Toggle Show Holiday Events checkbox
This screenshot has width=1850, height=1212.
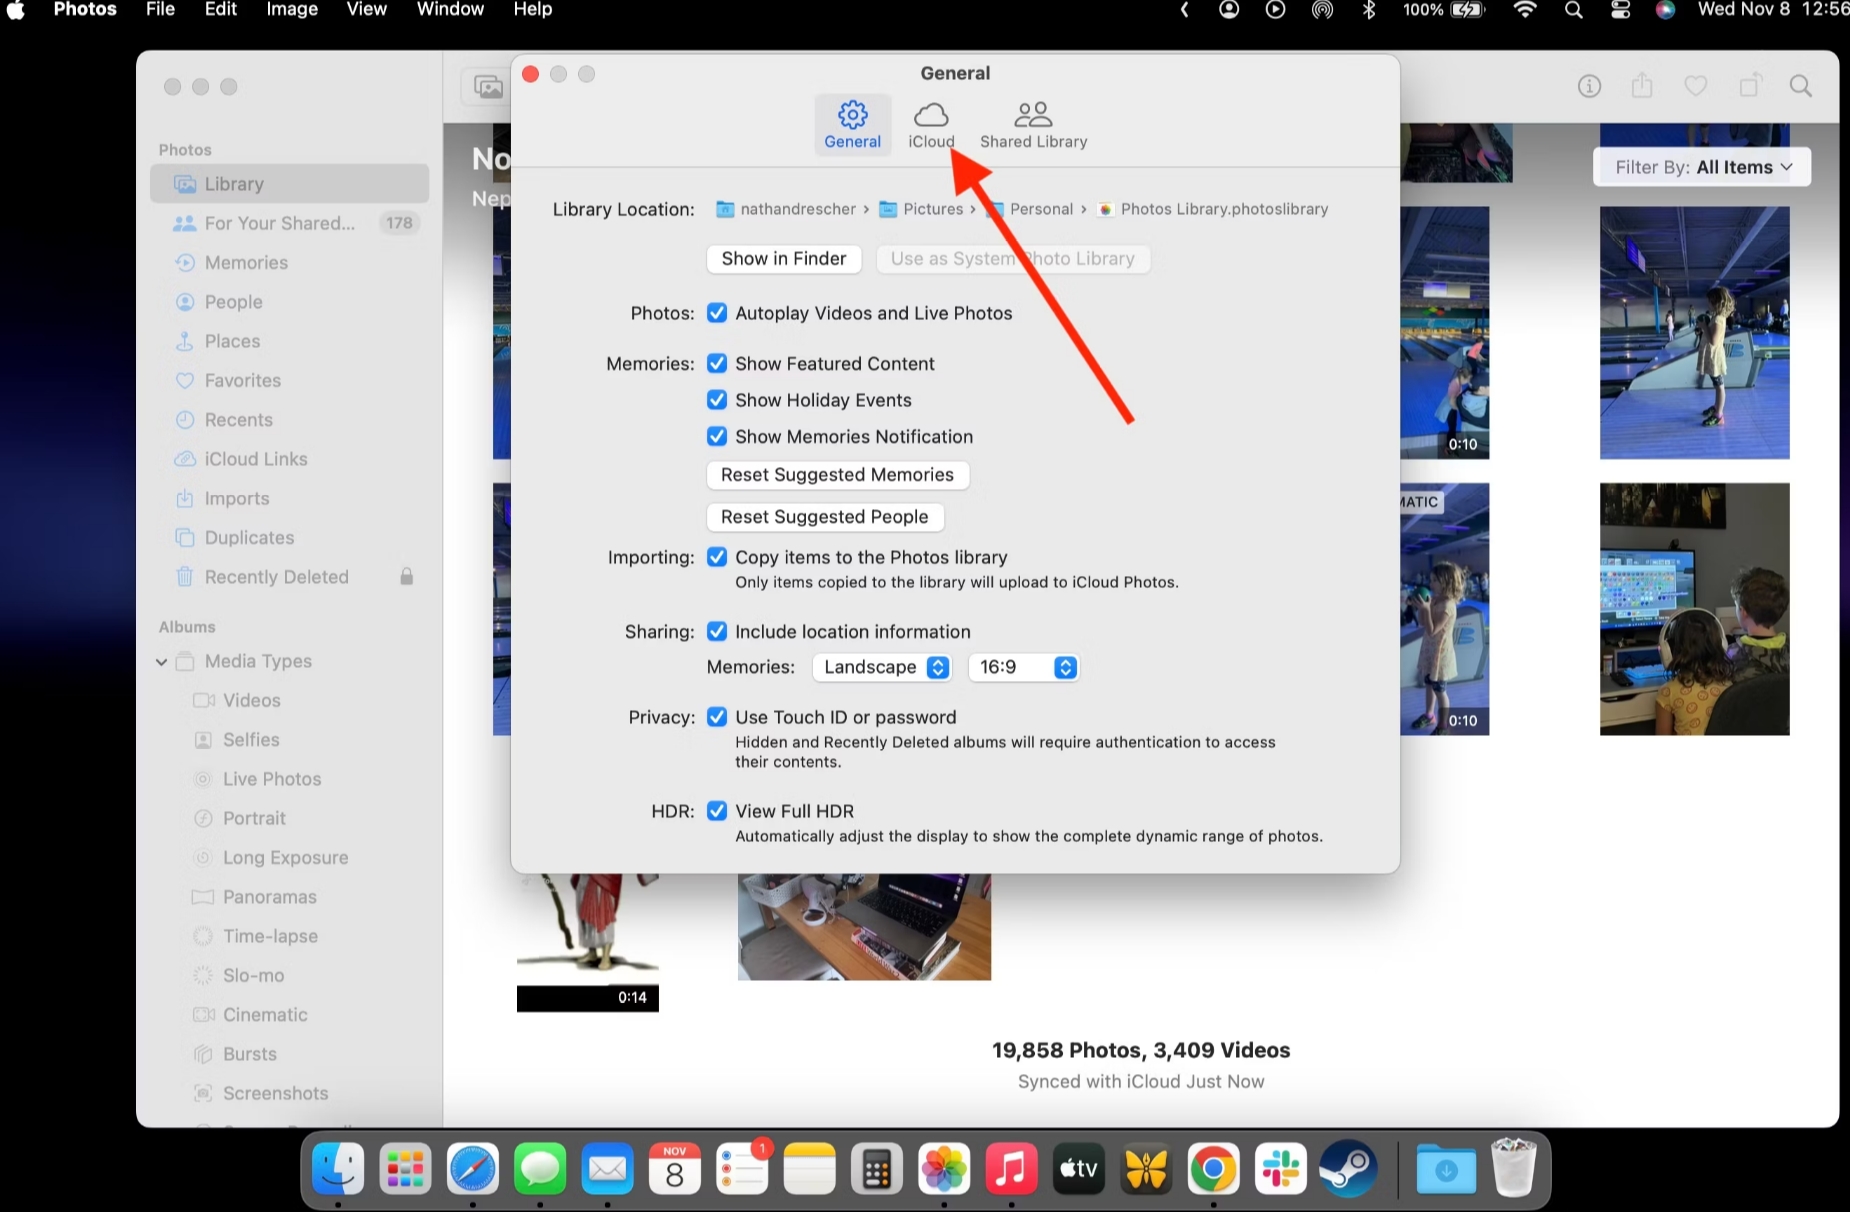pos(717,400)
